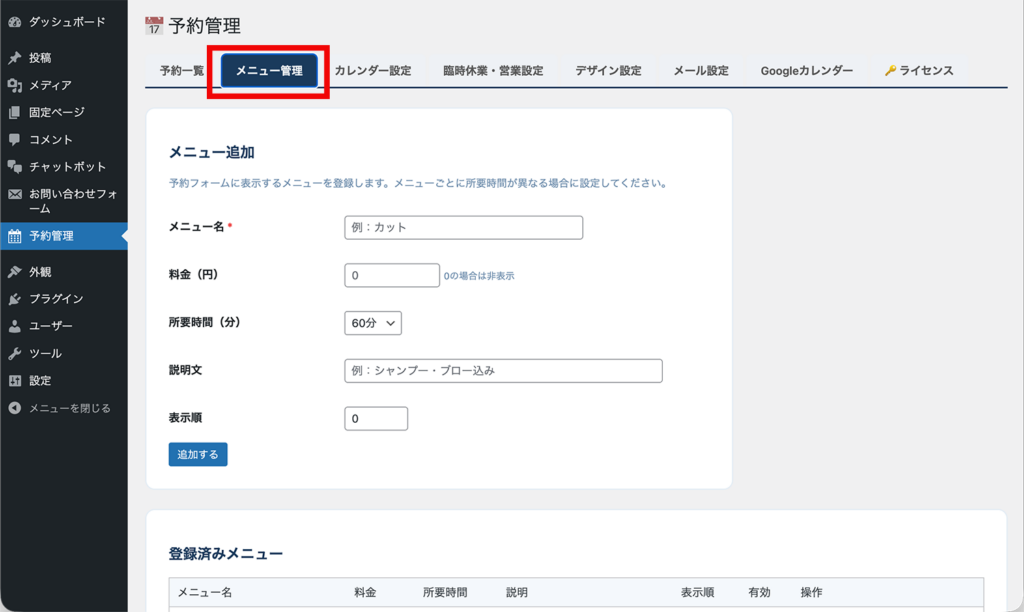Go to the Googleカレンダー tab

[x=806, y=71]
